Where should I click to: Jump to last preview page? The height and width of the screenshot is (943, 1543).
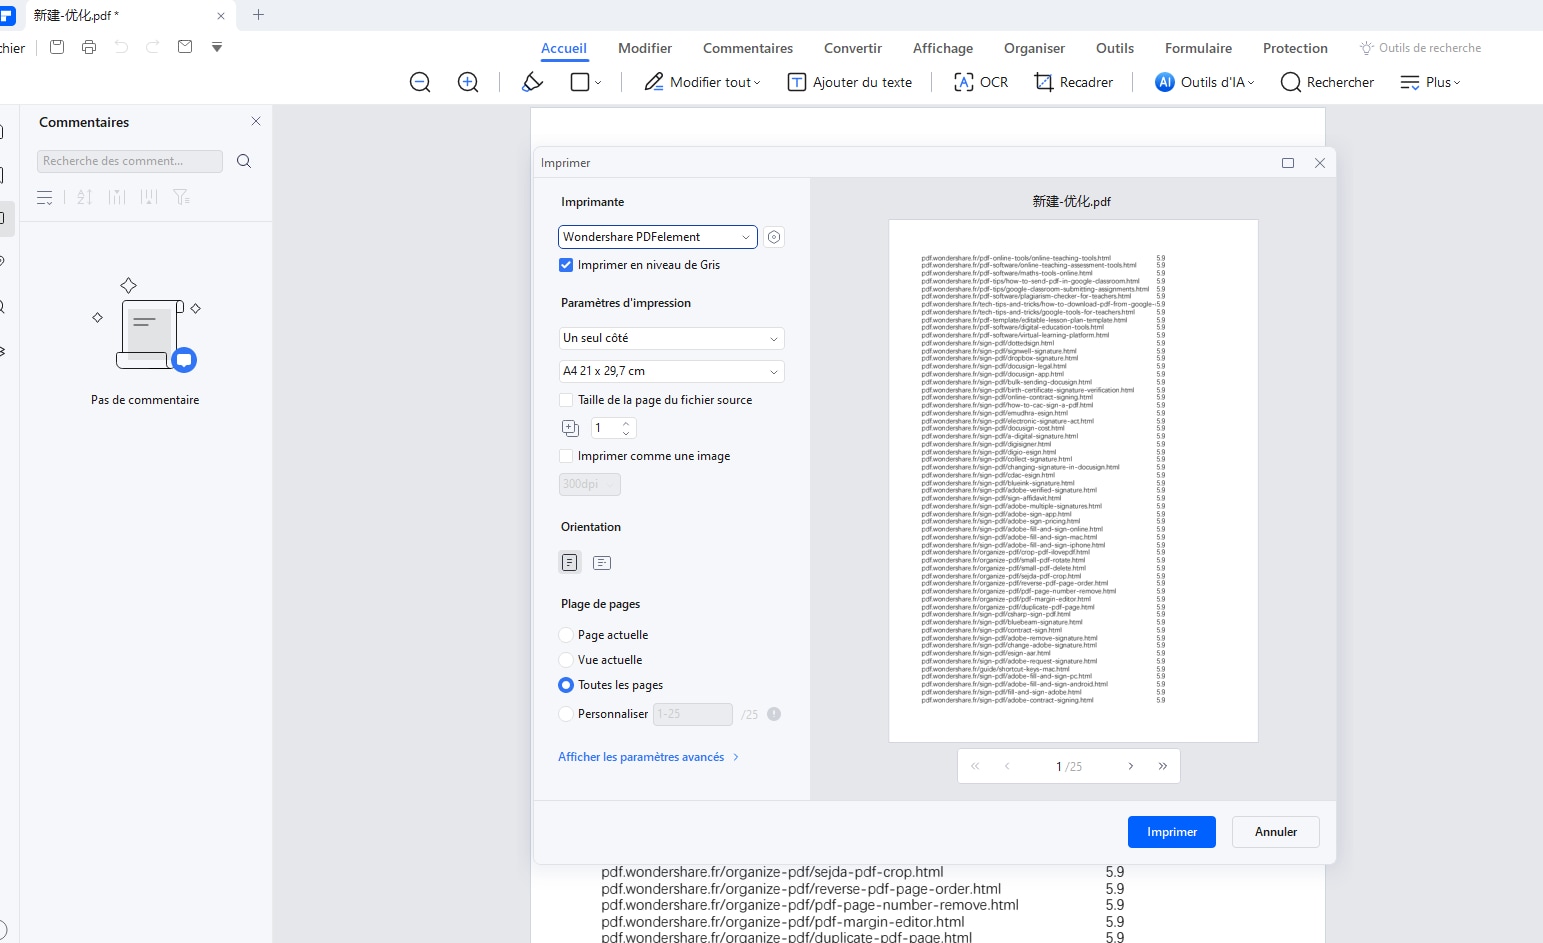coord(1163,766)
